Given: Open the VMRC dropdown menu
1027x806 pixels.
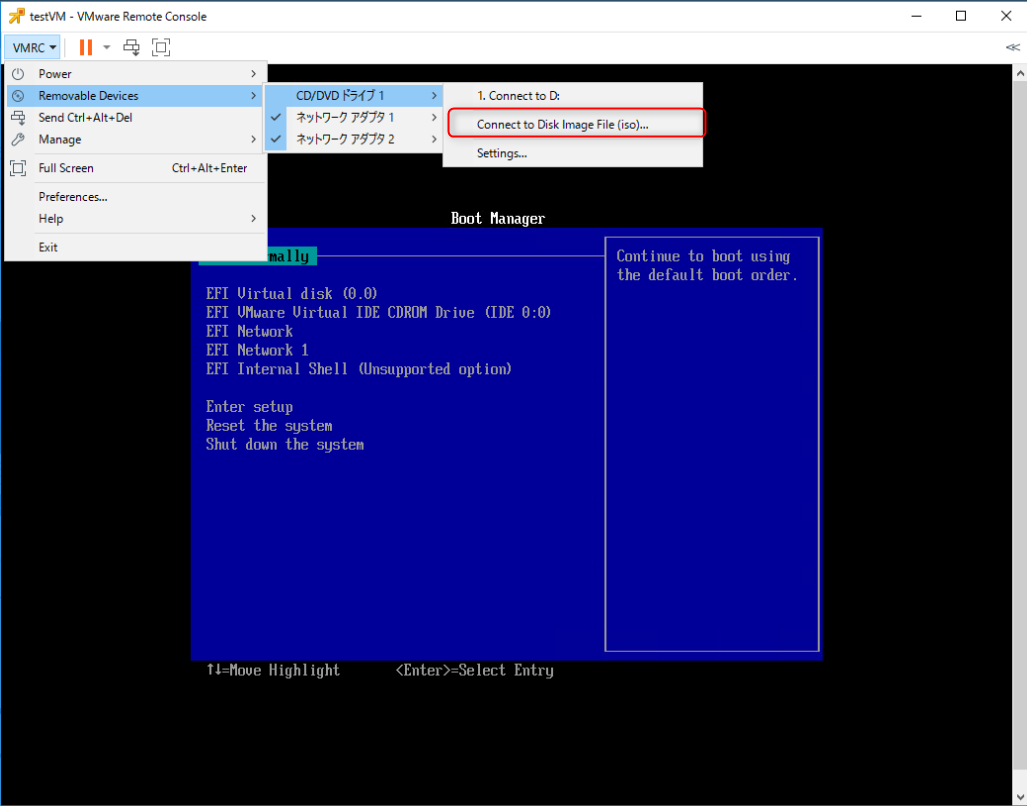Looking at the screenshot, I should (x=33, y=47).
